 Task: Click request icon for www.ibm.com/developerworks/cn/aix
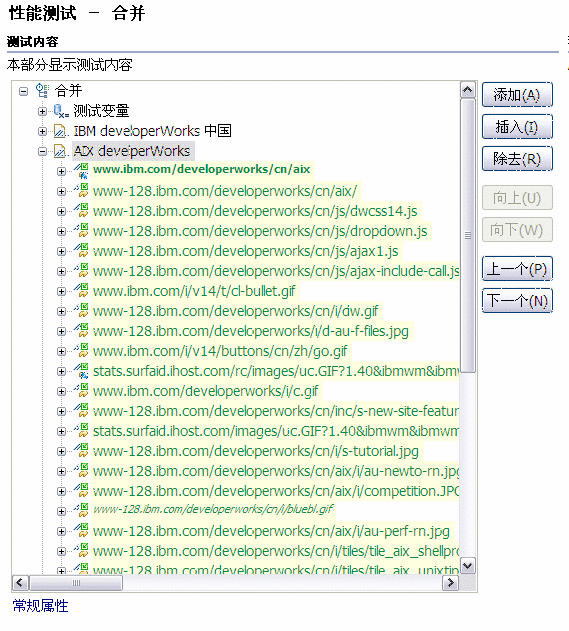(81, 171)
